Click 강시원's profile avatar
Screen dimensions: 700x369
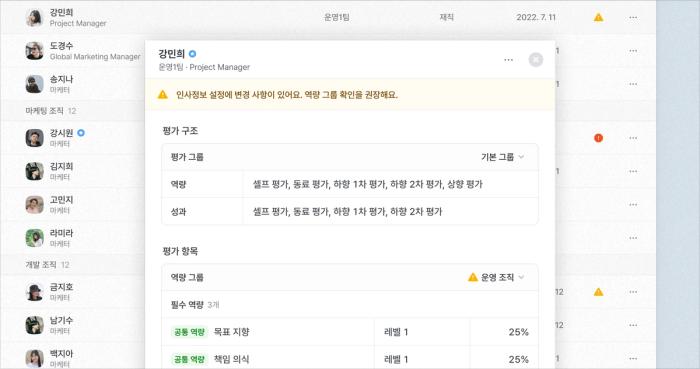point(34,138)
